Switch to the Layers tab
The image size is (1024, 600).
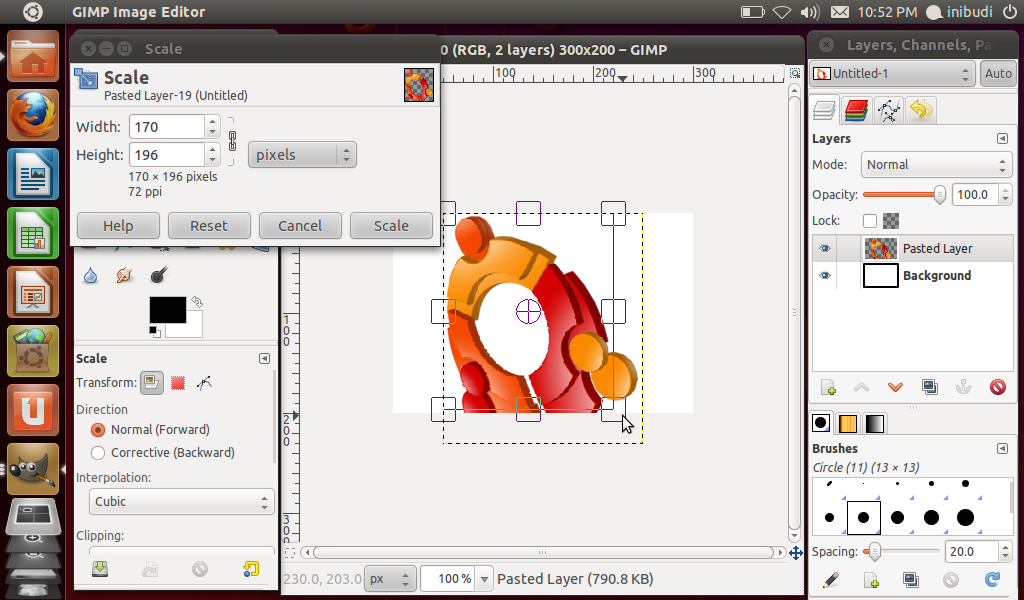(824, 110)
